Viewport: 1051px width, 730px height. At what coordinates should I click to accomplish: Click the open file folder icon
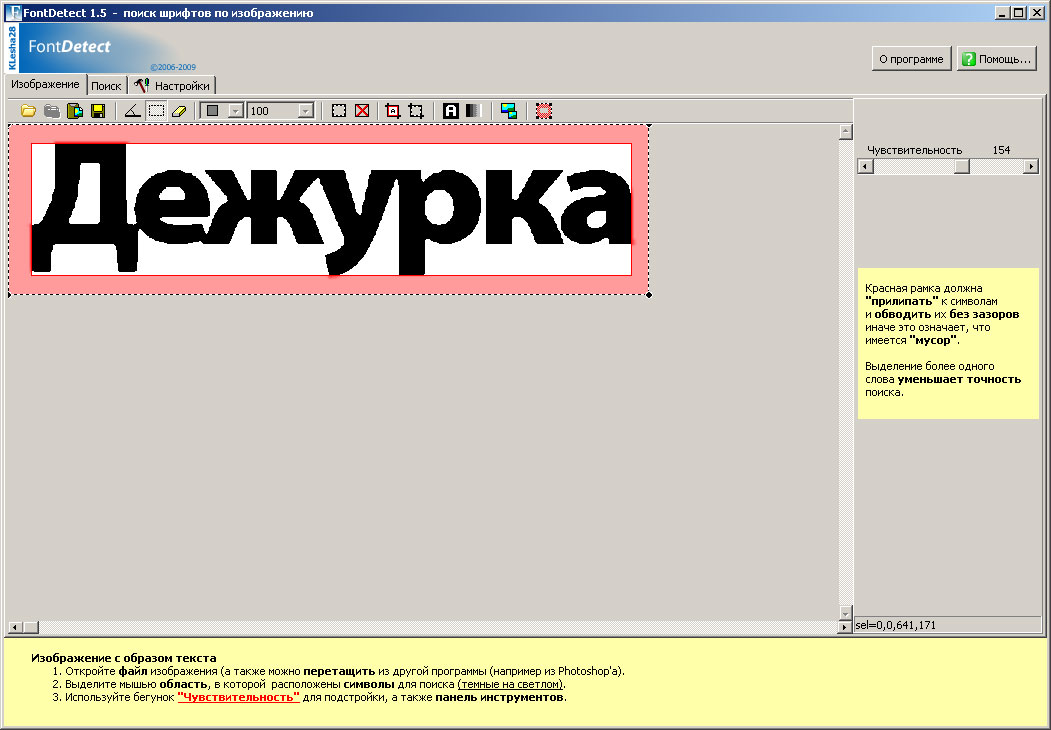pos(28,111)
